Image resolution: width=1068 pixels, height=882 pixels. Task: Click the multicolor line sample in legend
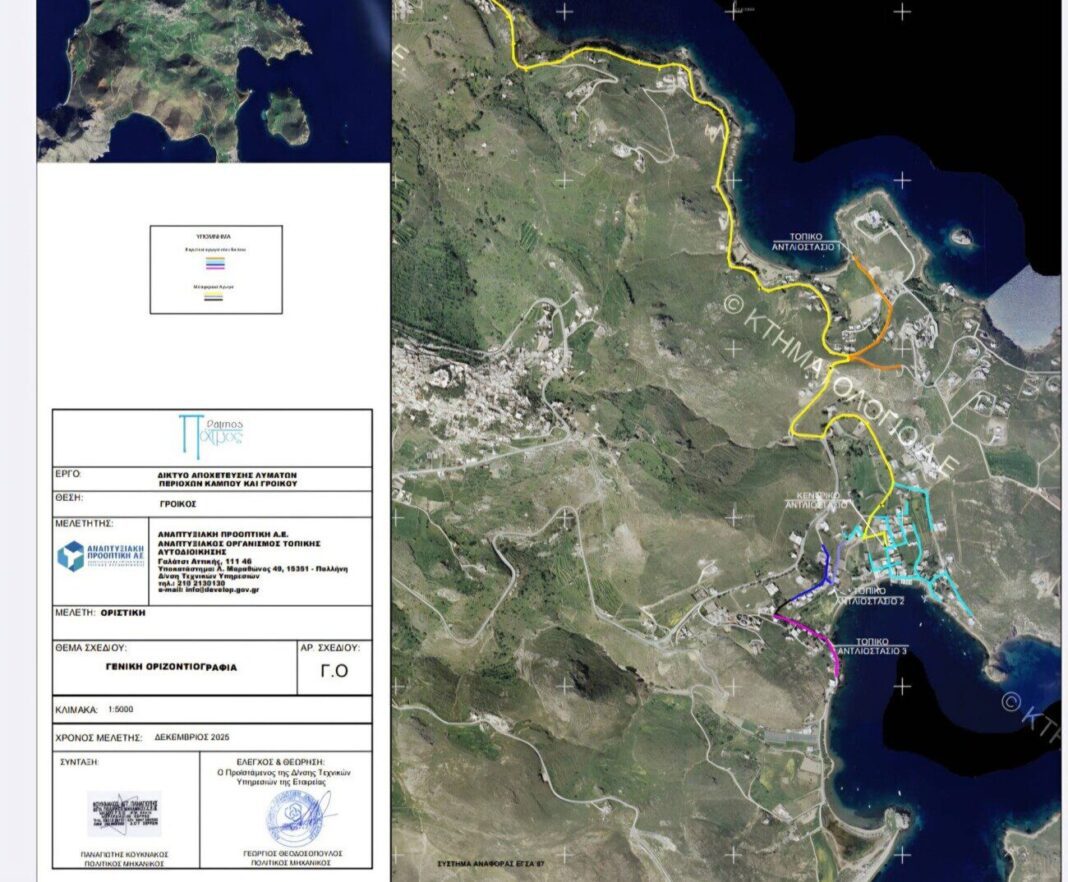pos(215,263)
